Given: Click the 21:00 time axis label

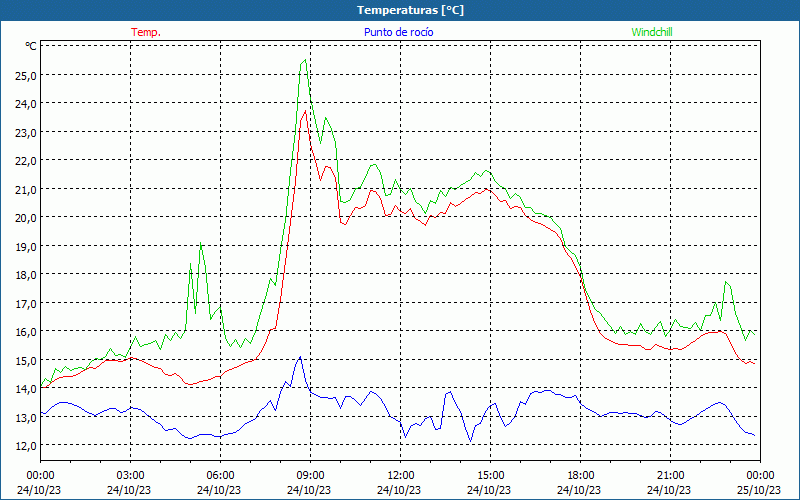Looking at the screenshot, I should pyautogui.click(x=670, y=476).
